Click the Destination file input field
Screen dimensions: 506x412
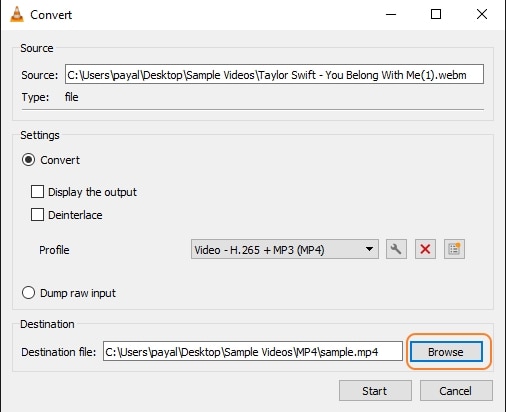(253, 351)
